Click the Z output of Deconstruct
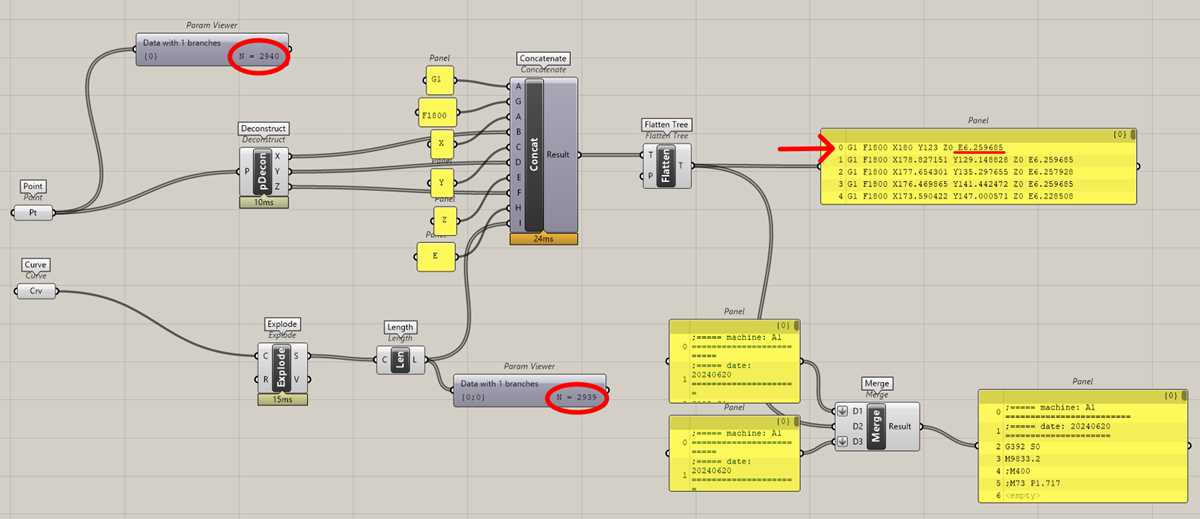 coord(277,186)
